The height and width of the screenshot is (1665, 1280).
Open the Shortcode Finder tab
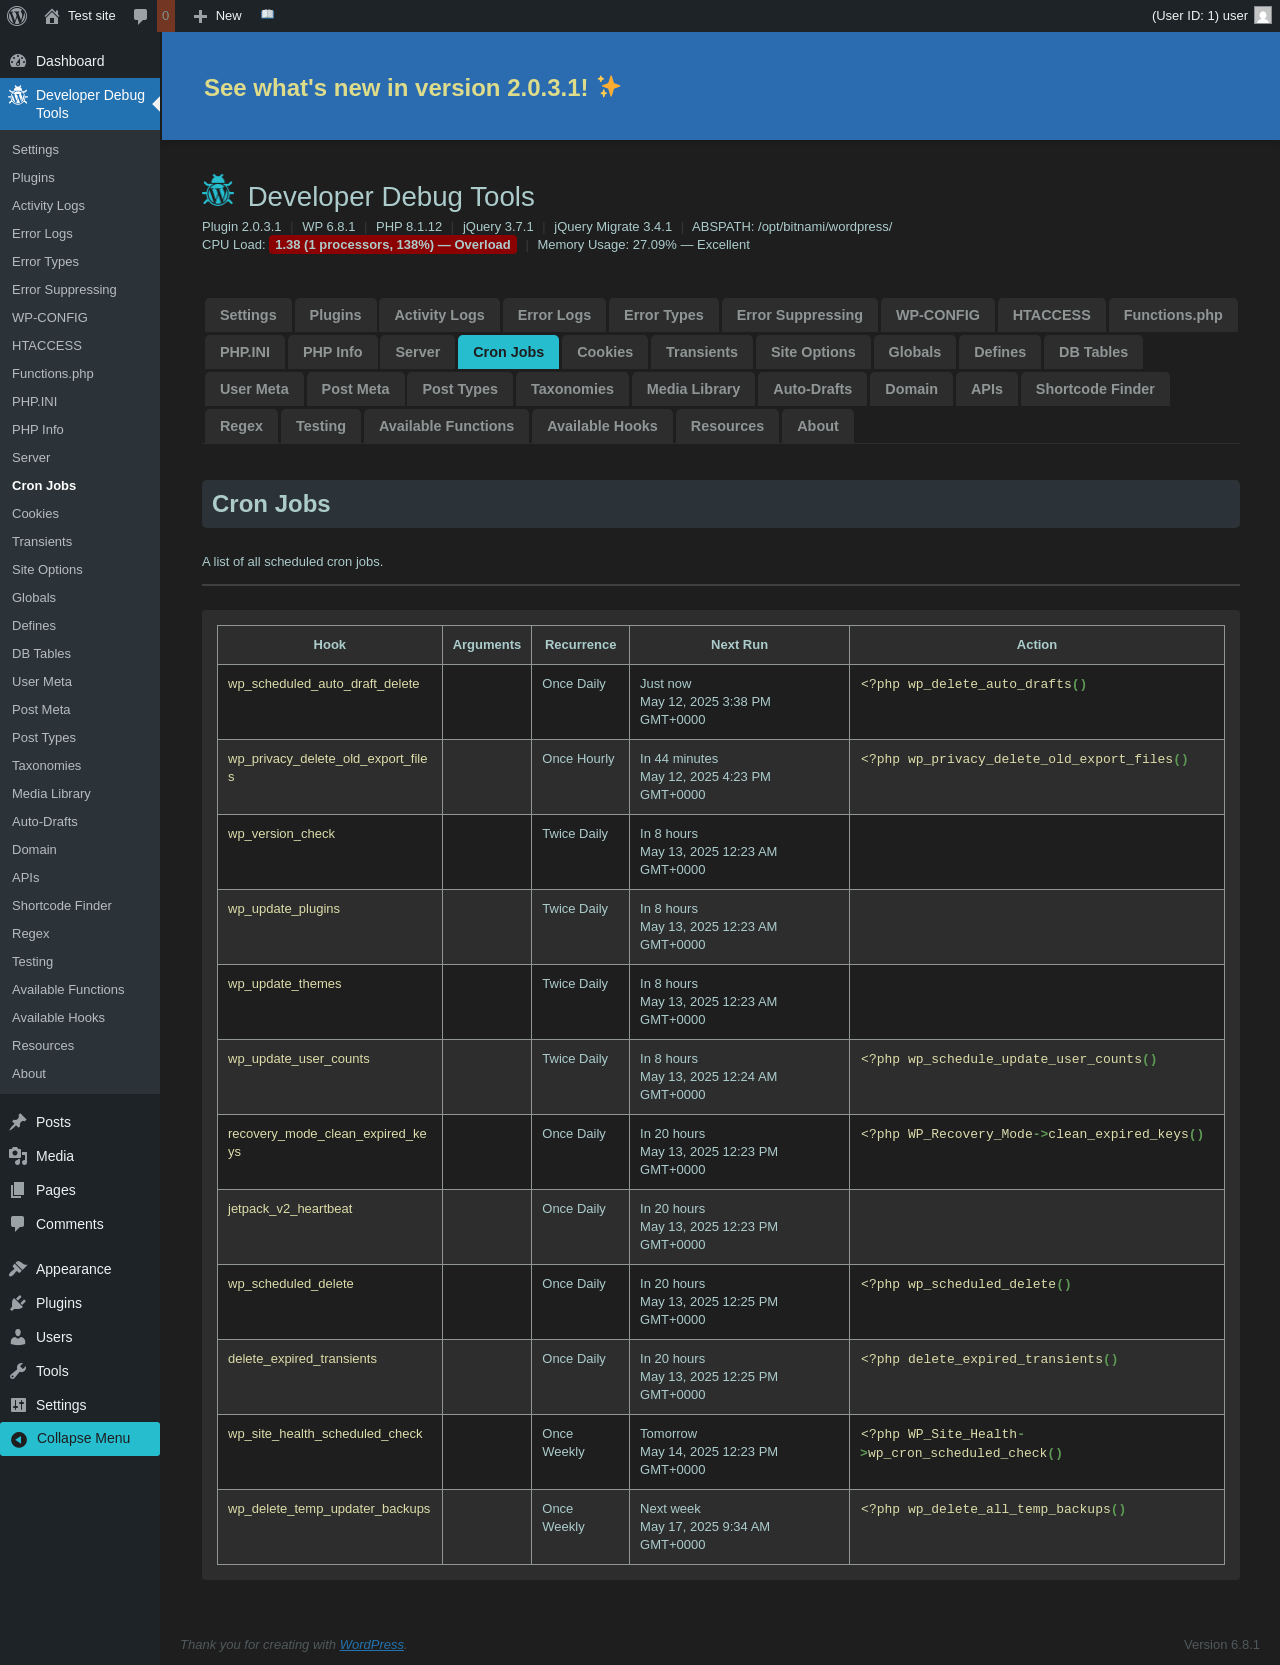tap(1094, 389)
